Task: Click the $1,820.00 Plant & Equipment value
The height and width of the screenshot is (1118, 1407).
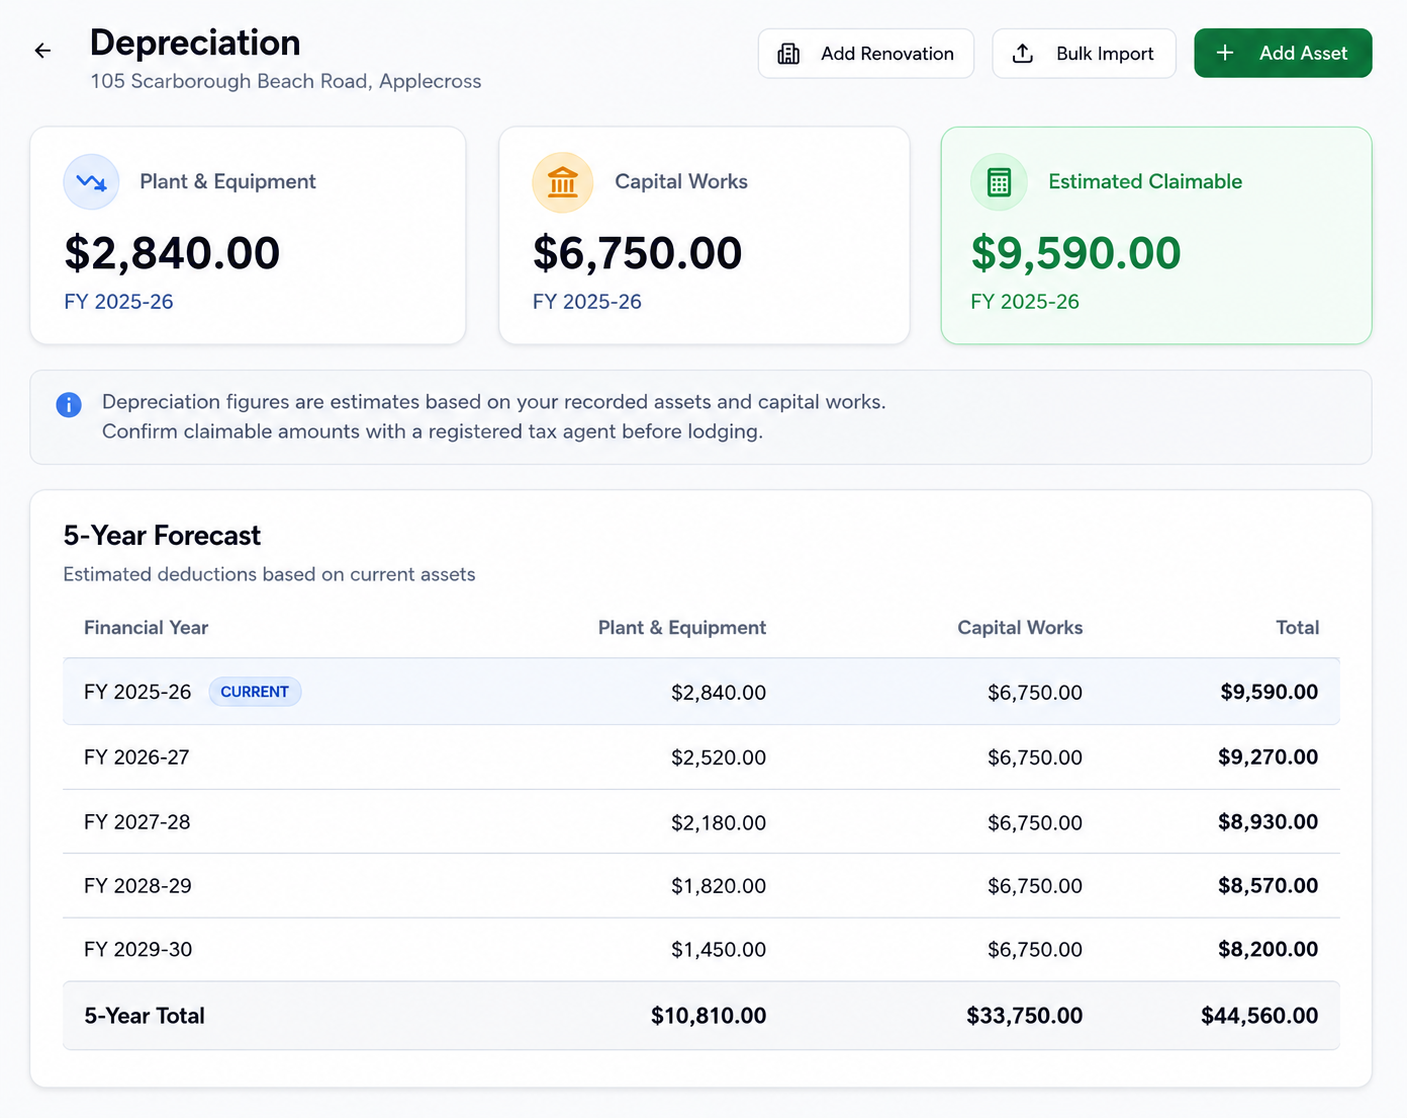Action: (719, 886)
